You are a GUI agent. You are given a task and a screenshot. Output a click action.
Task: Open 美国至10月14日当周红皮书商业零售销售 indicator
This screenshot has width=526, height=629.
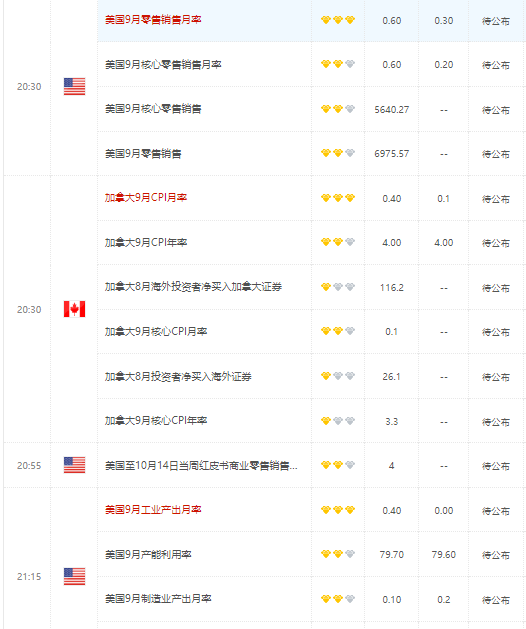point(201,466)
